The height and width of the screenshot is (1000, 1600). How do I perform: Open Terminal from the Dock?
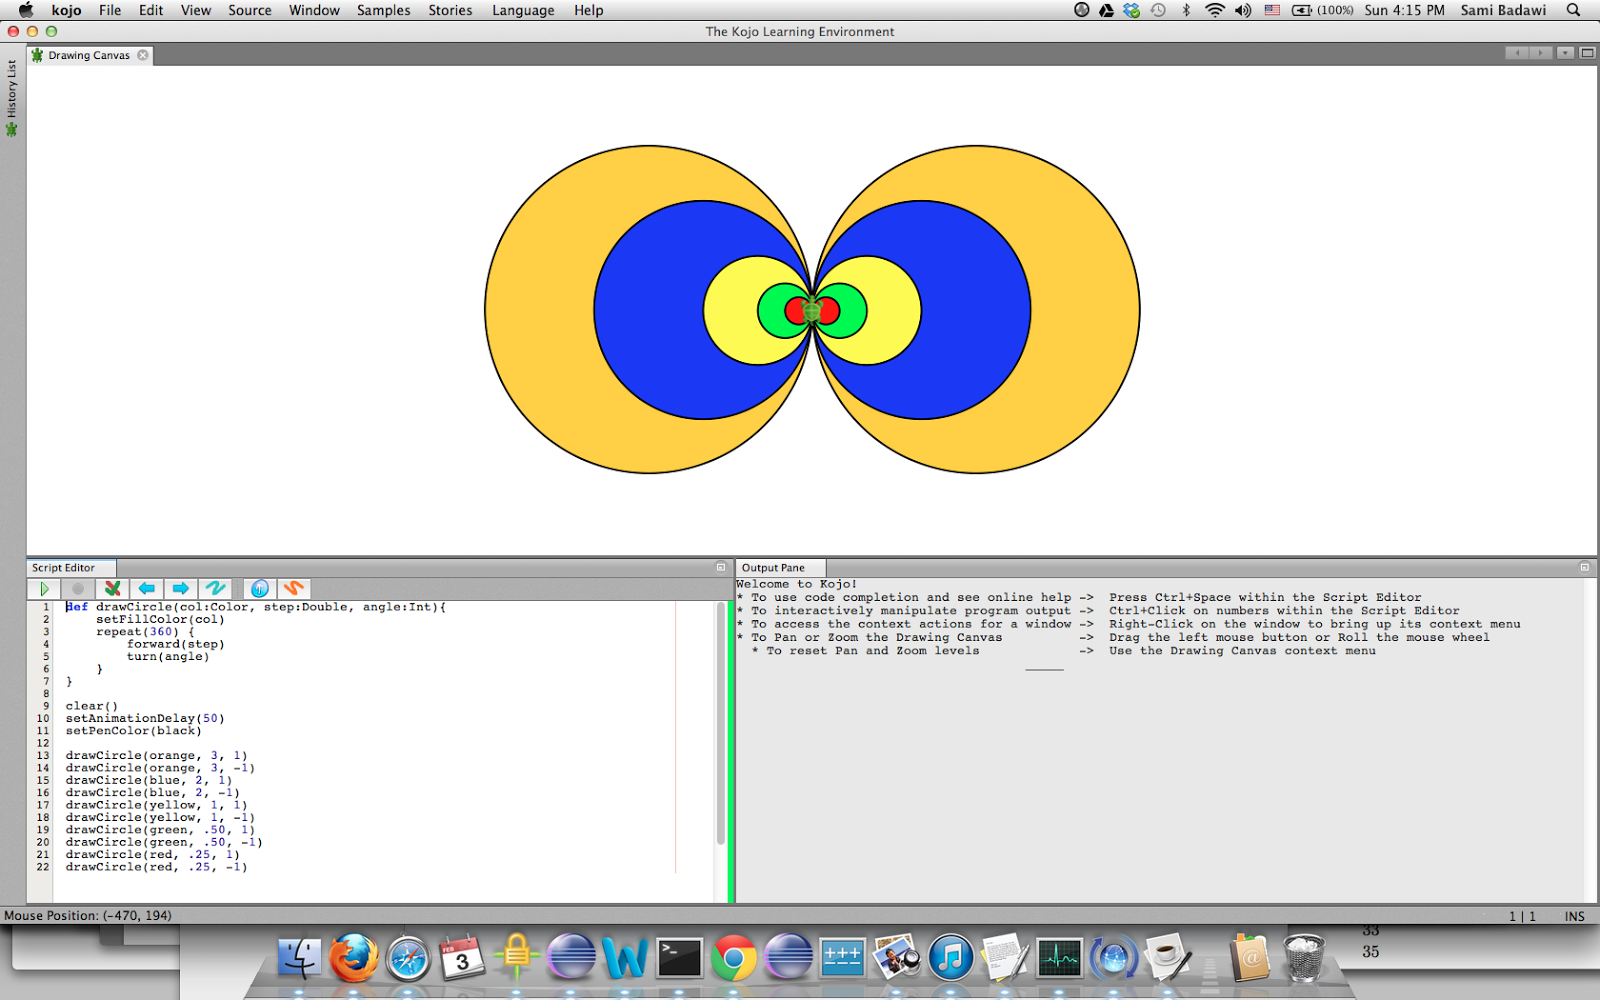click(x=680, y=958)
